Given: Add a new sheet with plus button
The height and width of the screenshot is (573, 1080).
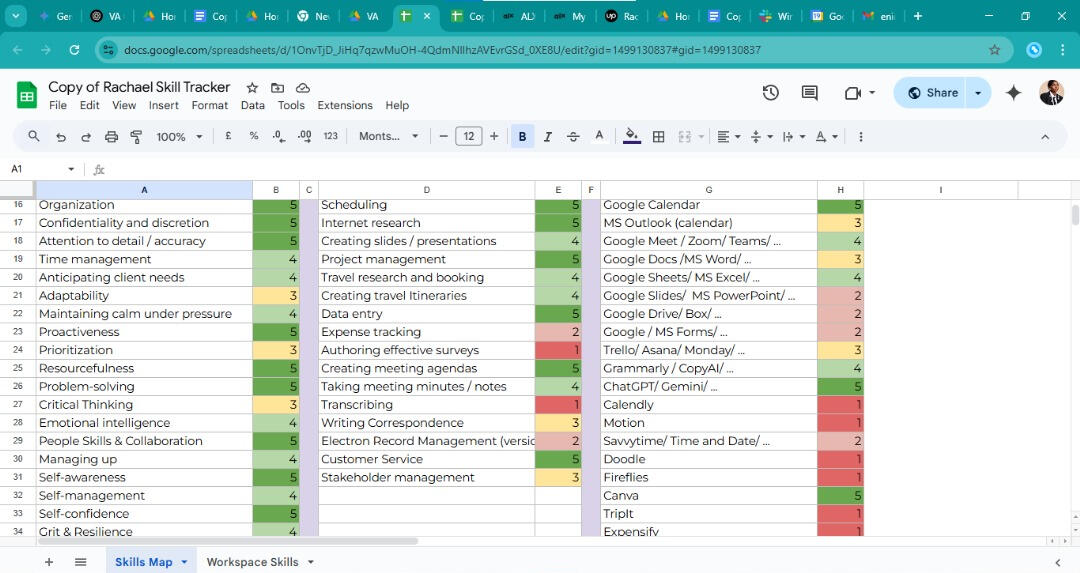Looking at the screenshot, I should tap(48, 562).
